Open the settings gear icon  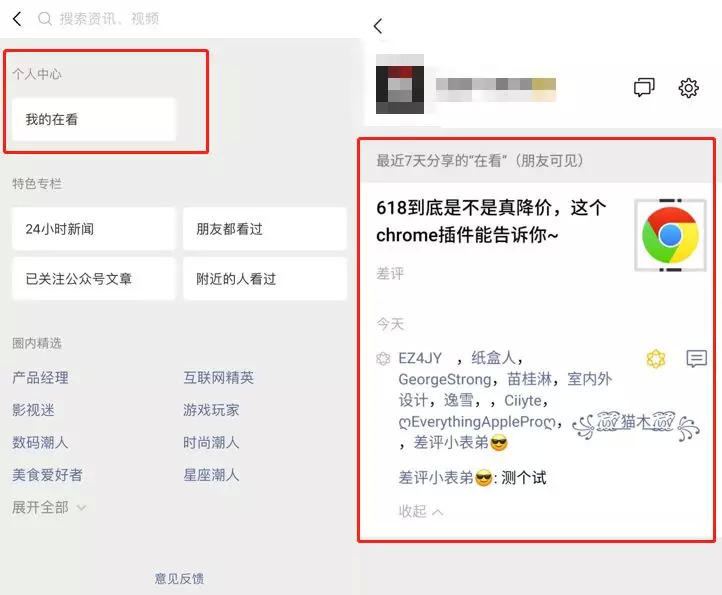pyautogui.click(x=688, y=88)
